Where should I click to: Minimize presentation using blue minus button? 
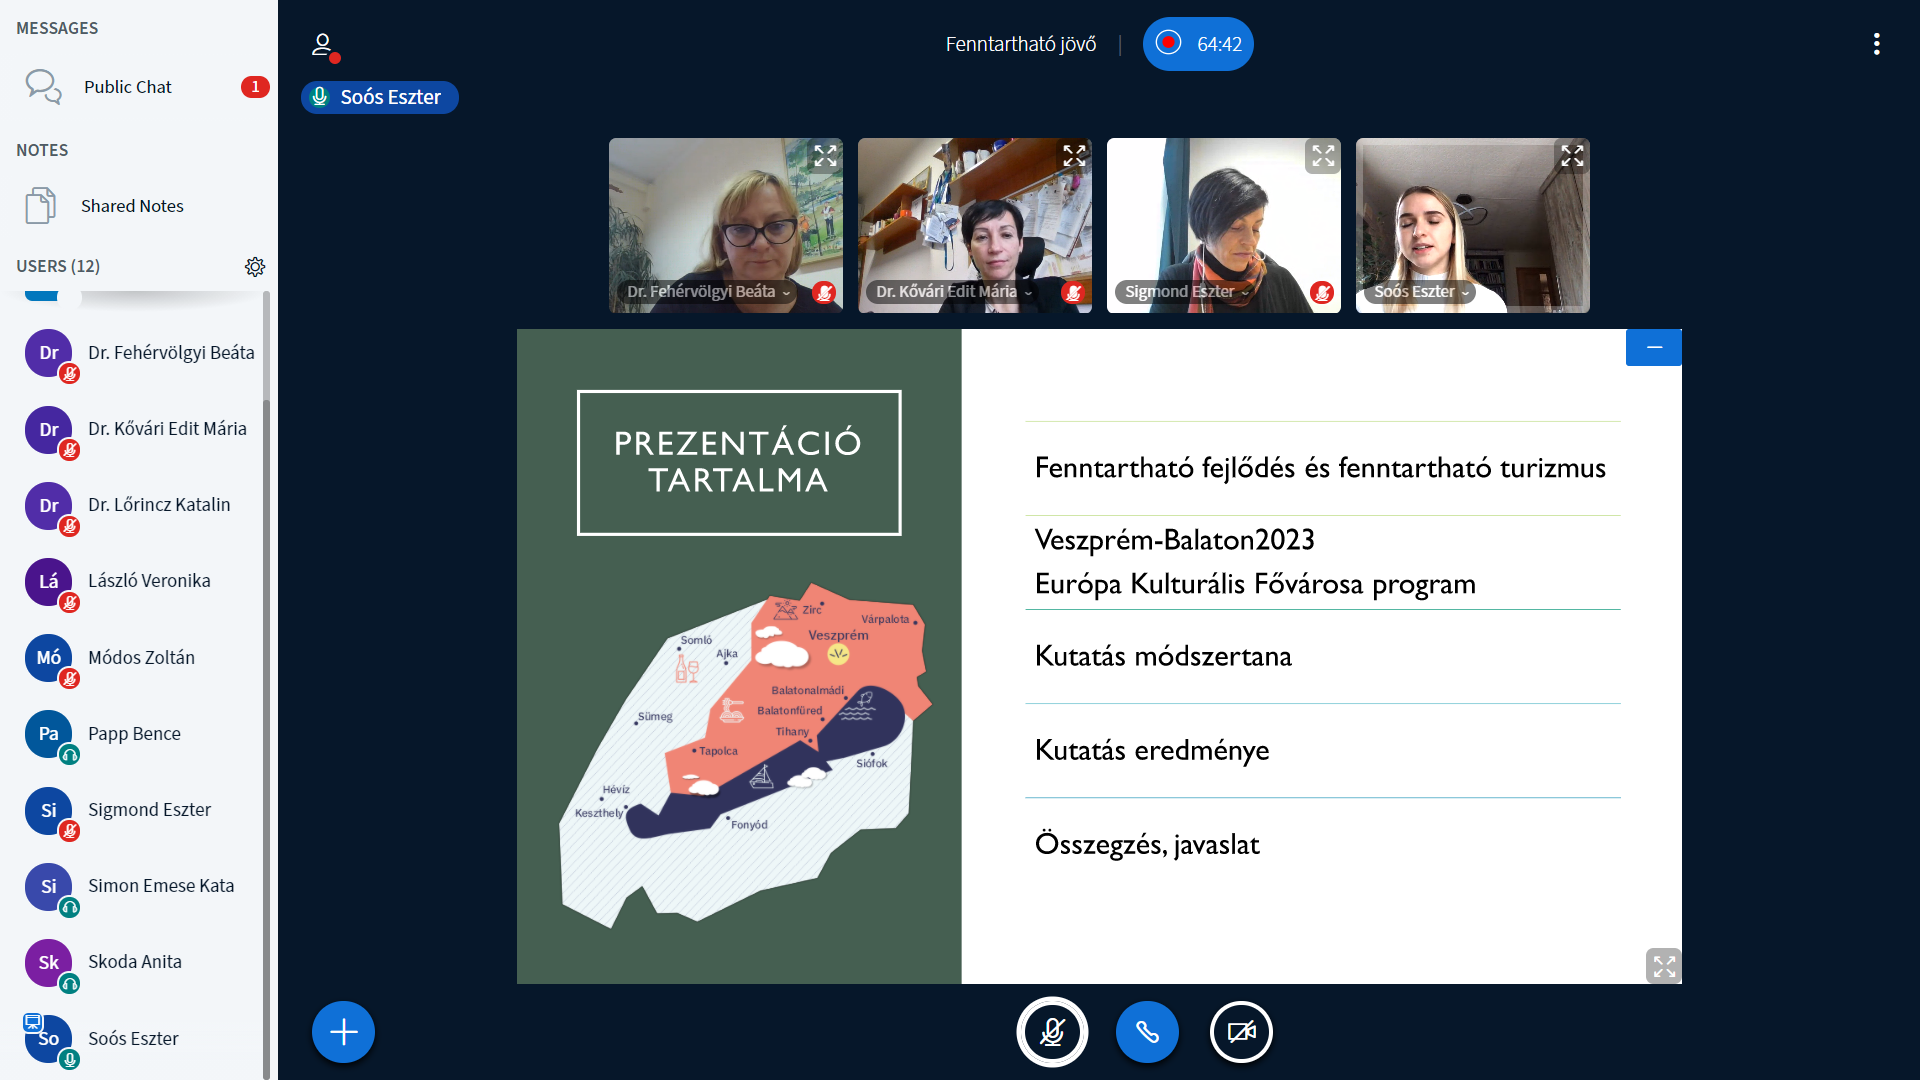(x=1653, y=347)
